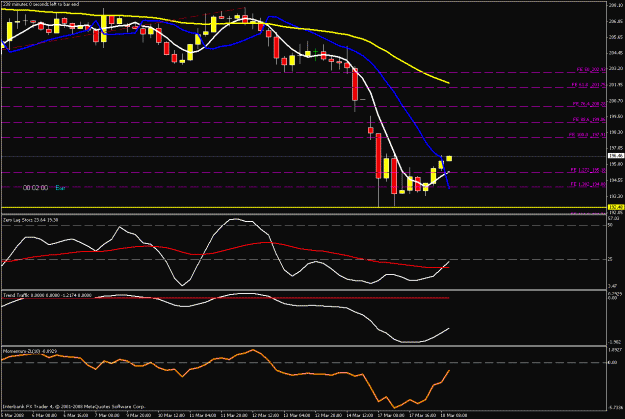Image resolution: width=625 pixels, height=419 pixels.
Task: Click the white current price marker 196.46
Action: tap(616, 156)
